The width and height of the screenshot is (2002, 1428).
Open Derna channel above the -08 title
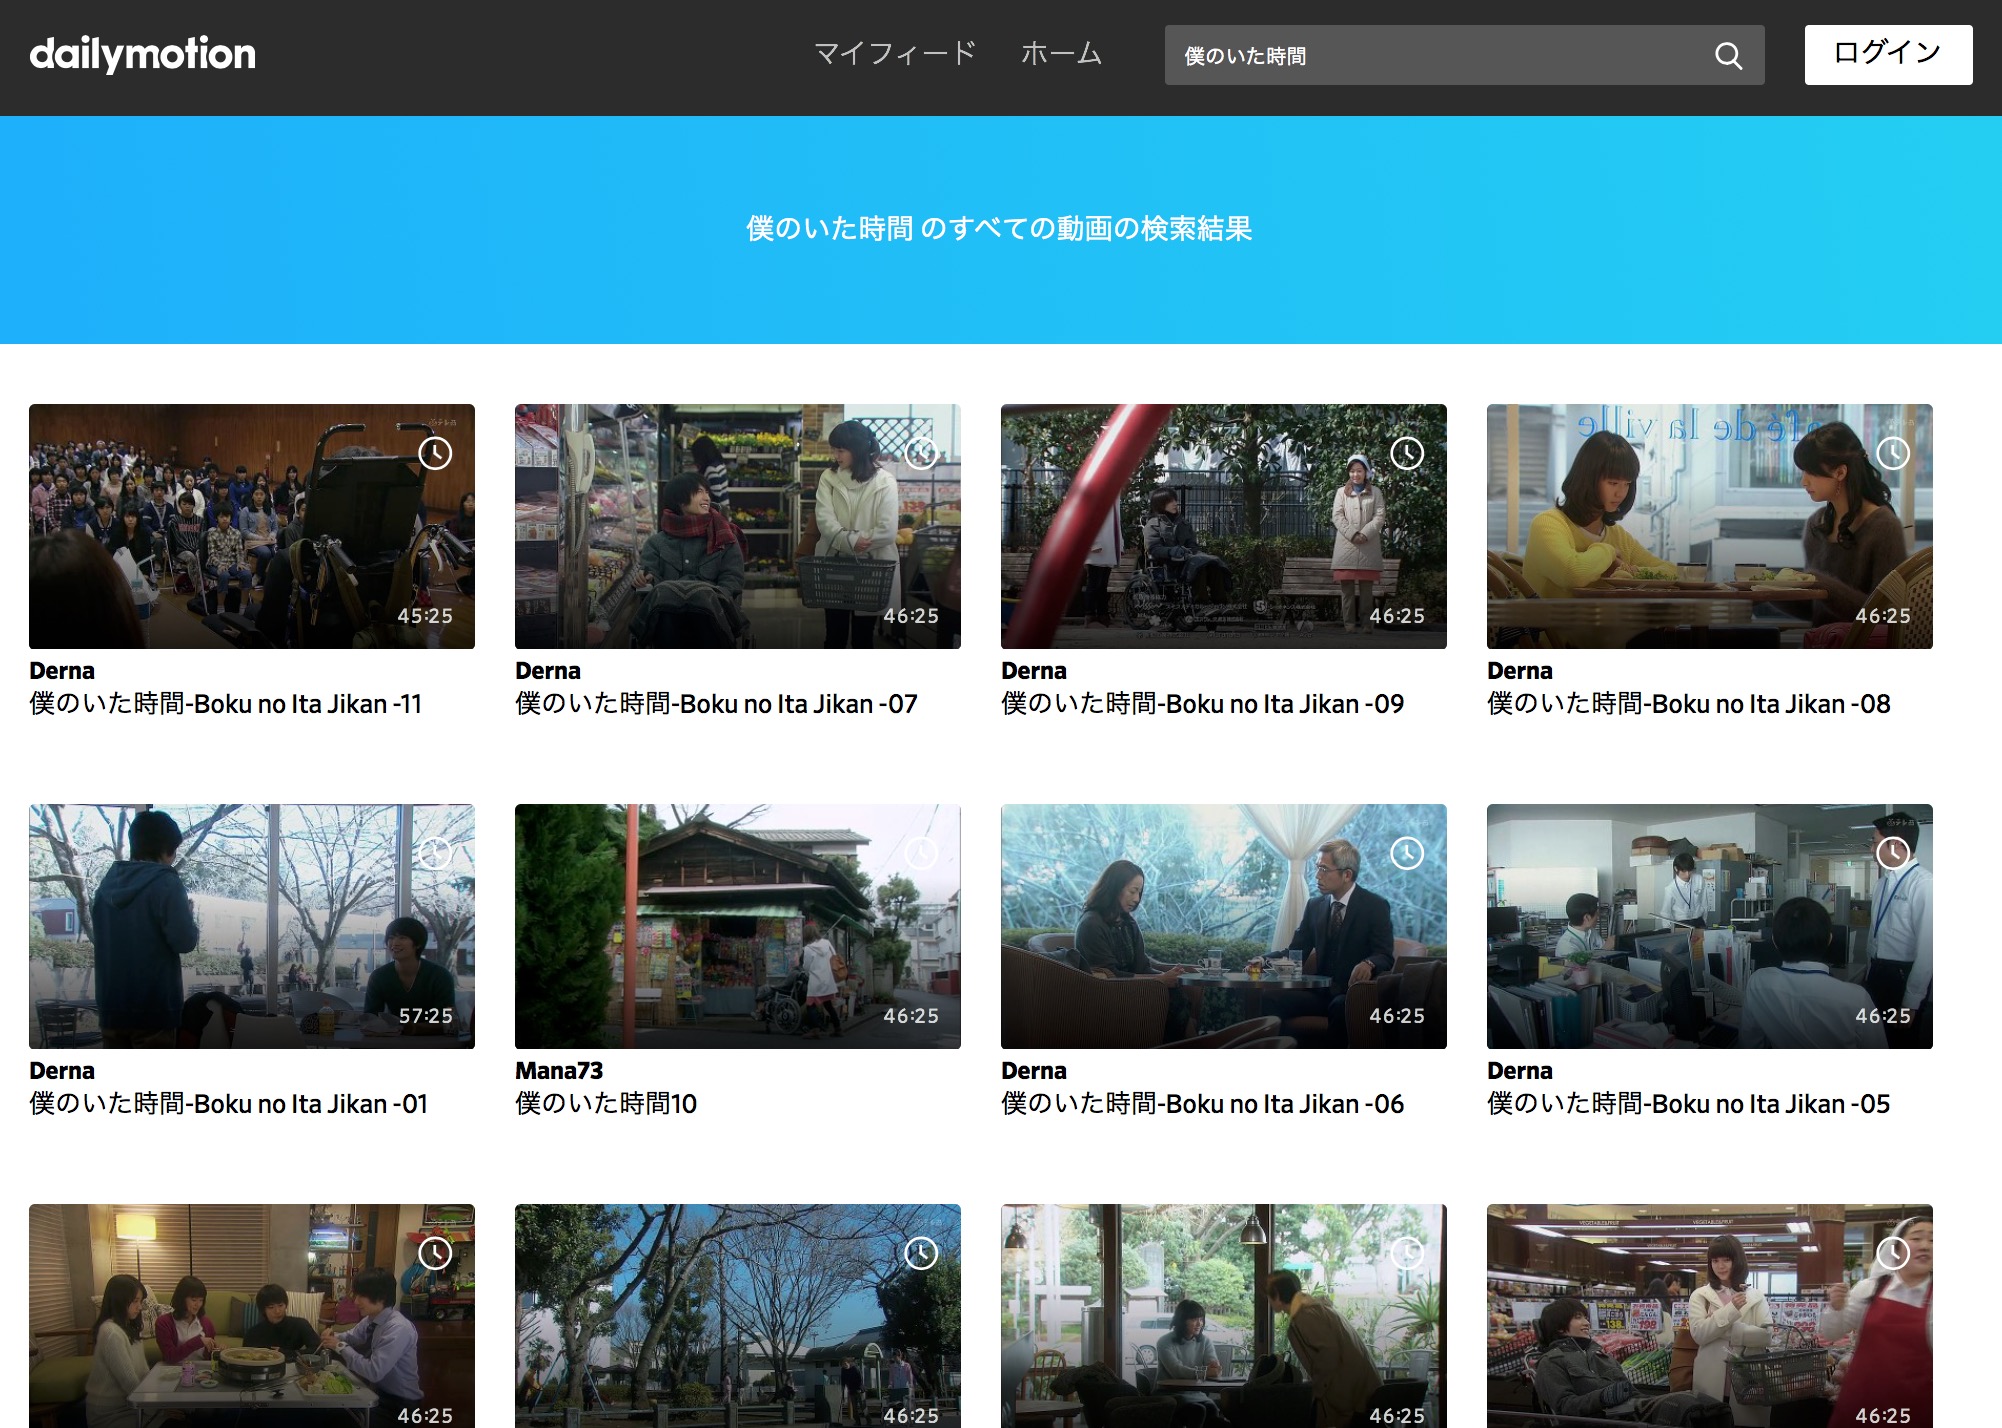pyautogui.click(x=1520, y=671)
